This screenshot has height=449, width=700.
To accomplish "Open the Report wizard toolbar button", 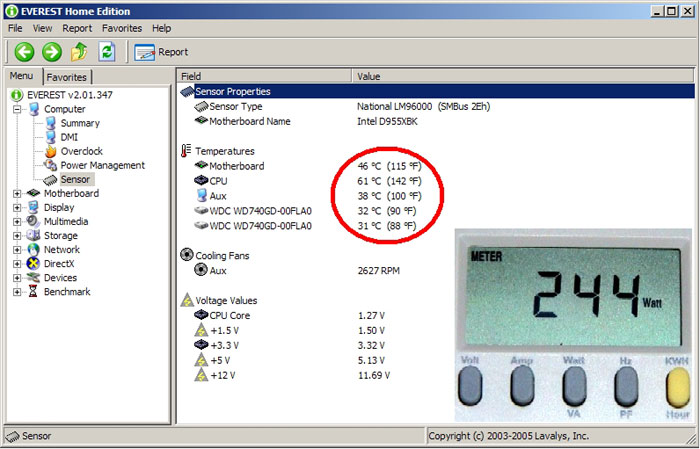I will [x=161, y=52].
